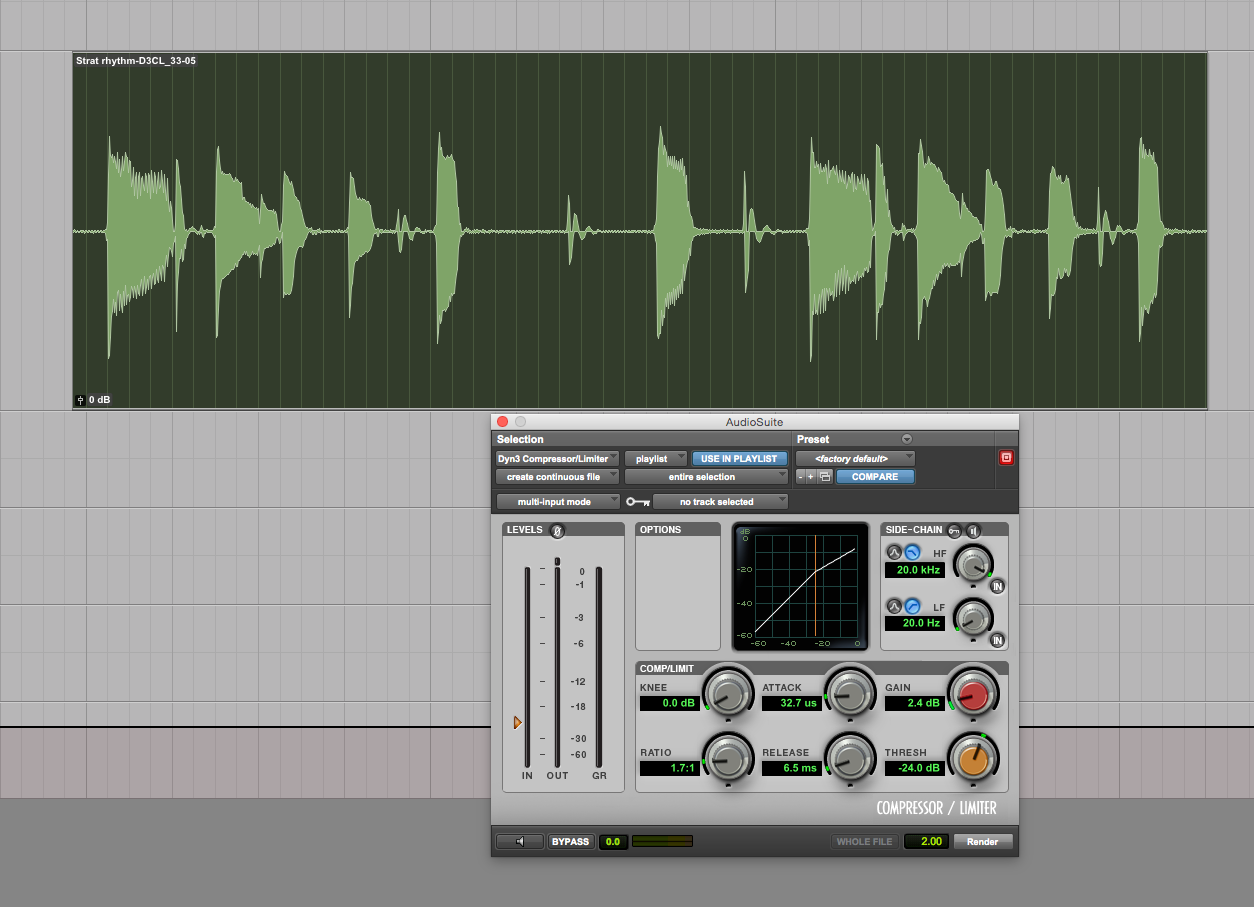The width and height of the screenshot is (1254, 907).
Task: Open the Preset menu arrow
Action: tap(907, 439)
